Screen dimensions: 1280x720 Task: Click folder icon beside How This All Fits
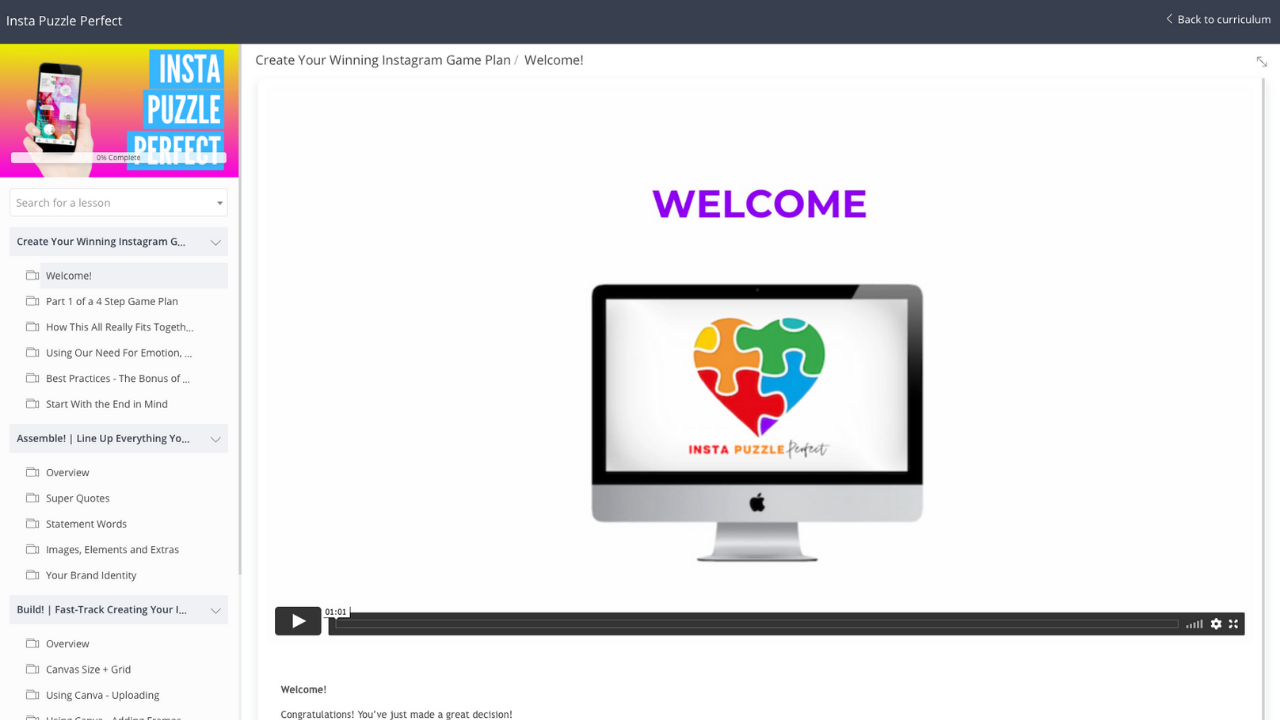coord(32,327)
